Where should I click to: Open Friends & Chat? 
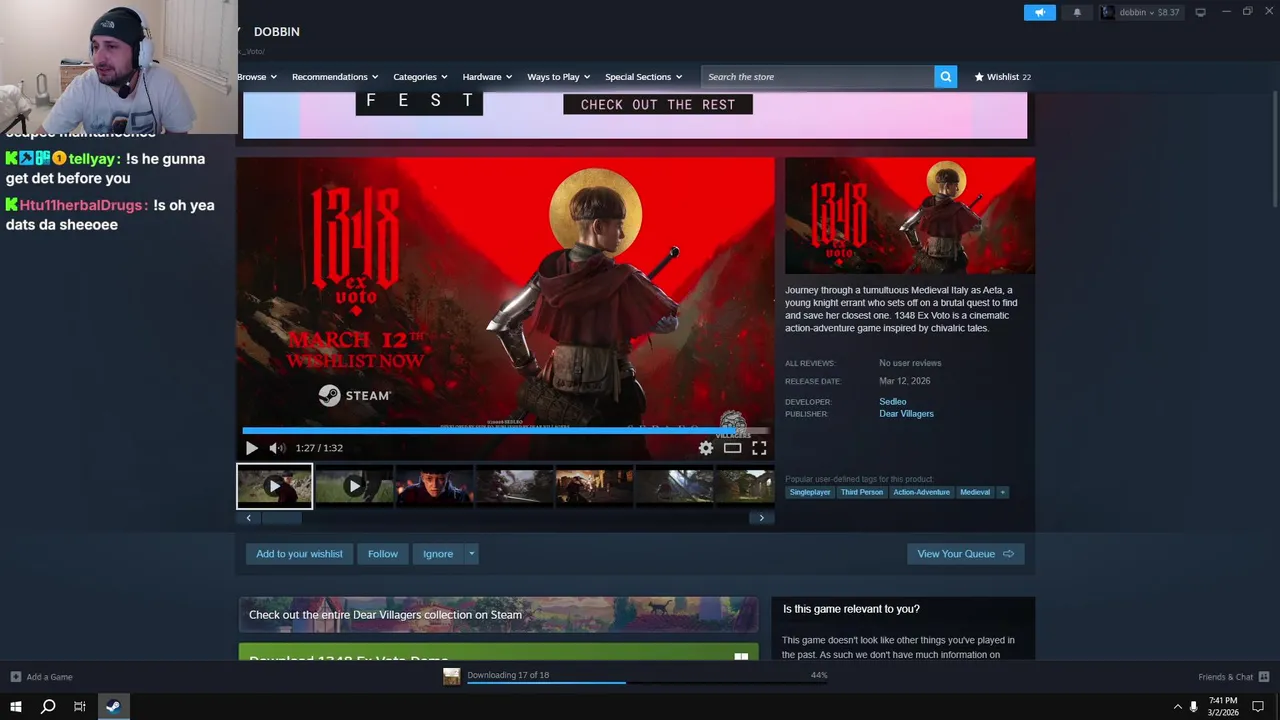click(x=1226, y=677)
